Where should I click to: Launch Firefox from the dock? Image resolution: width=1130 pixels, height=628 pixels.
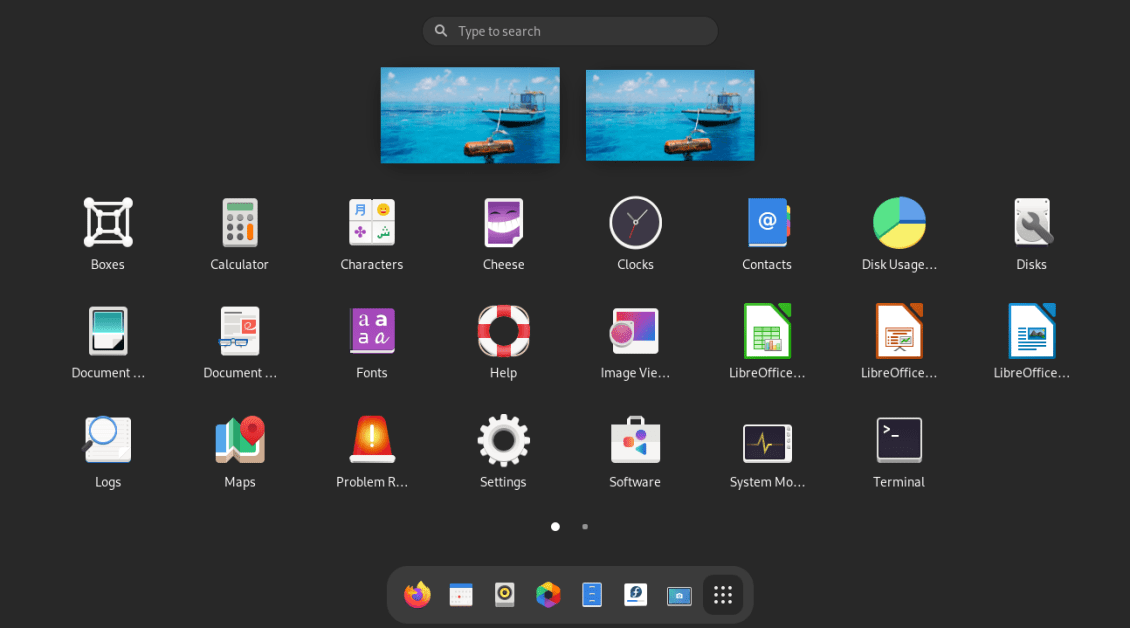point(417,594)
